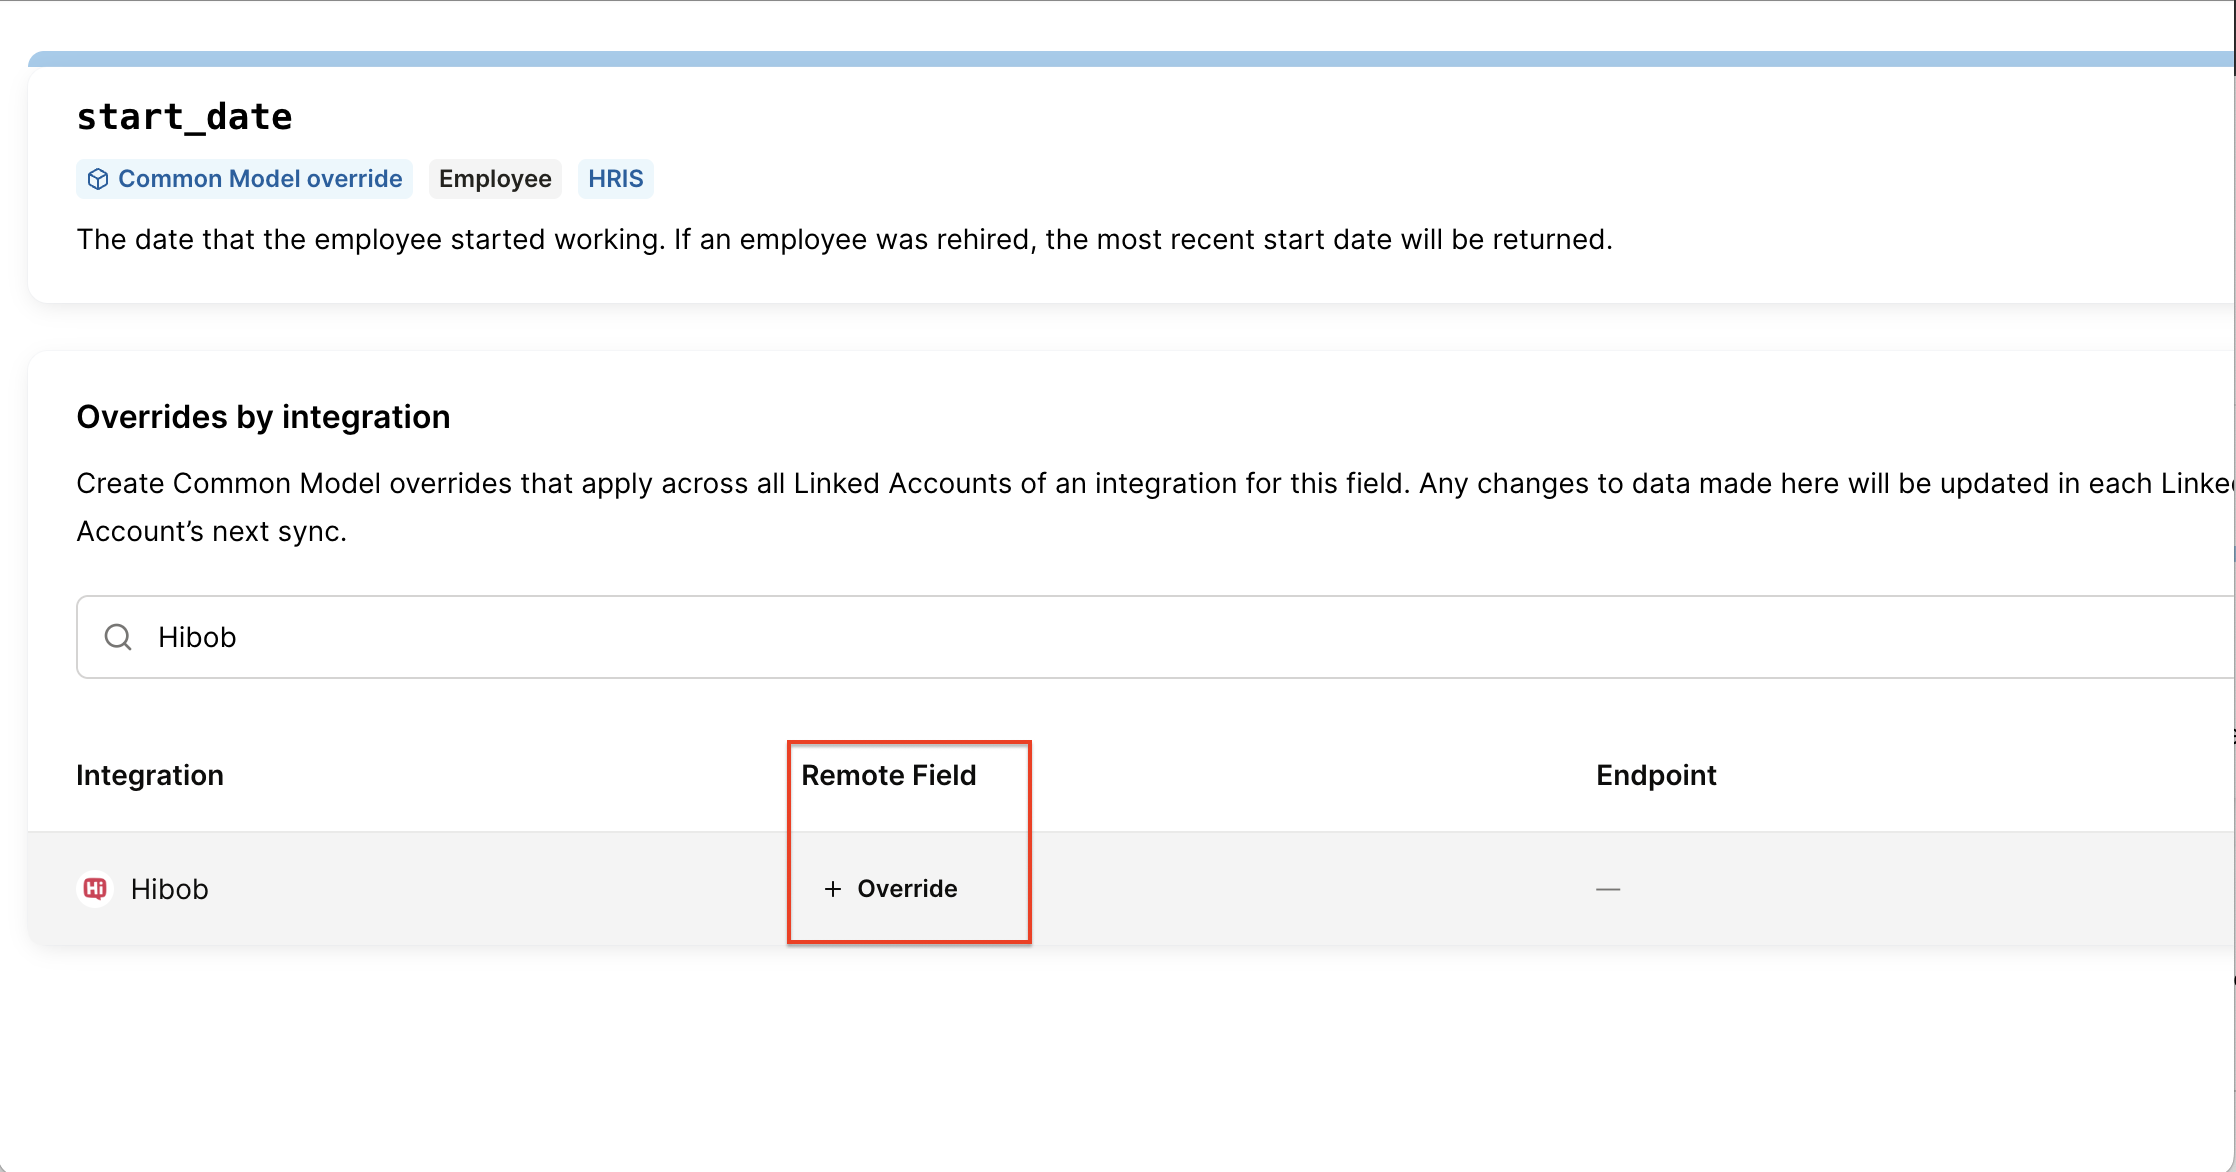The image size is (2236, 1172).
Task: Click the Remote Field column header
Action: [888, 775]
